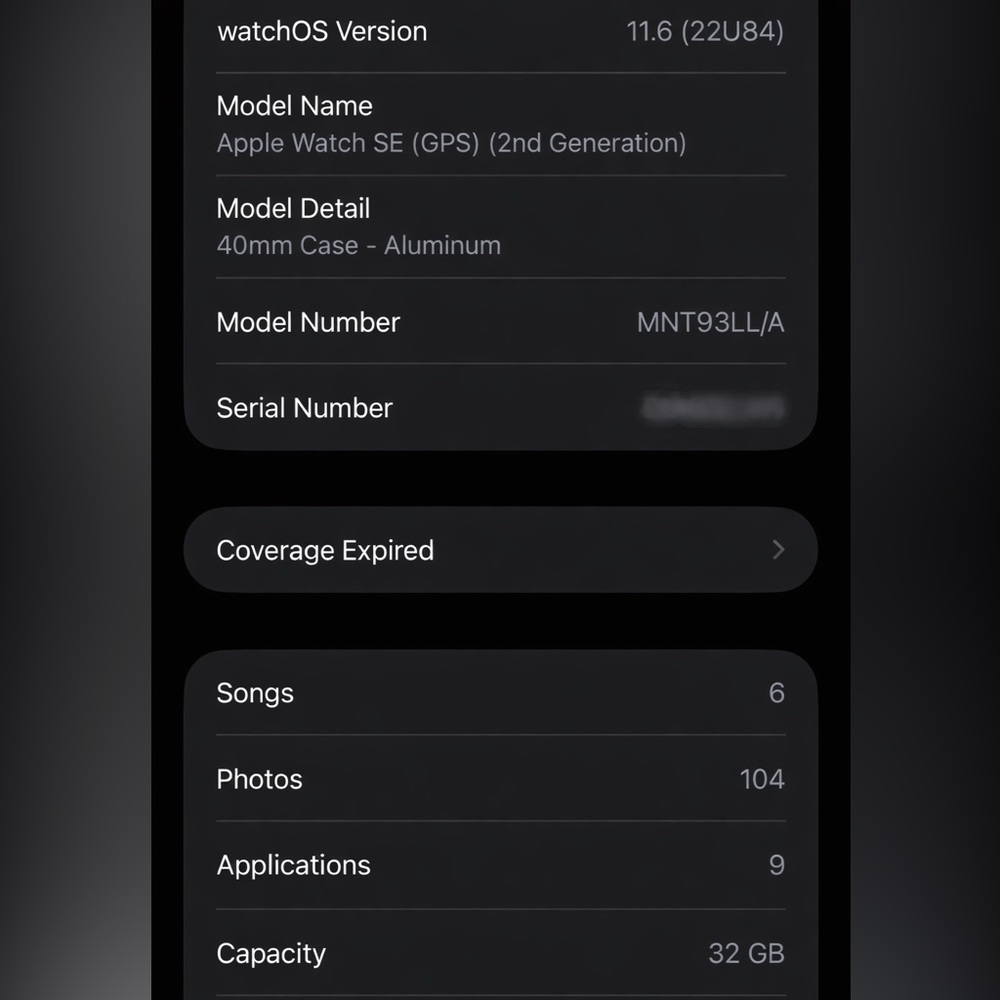Tap the 32 GB capacity value
This screenshot has width=1000, height=1000.
point(746,953)
